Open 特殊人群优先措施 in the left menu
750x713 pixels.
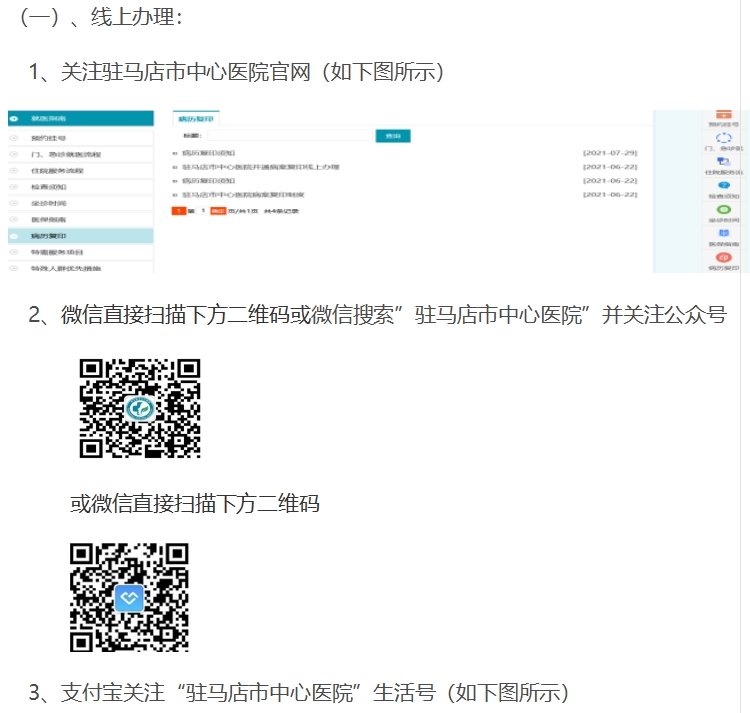click(x=81, y=267)
